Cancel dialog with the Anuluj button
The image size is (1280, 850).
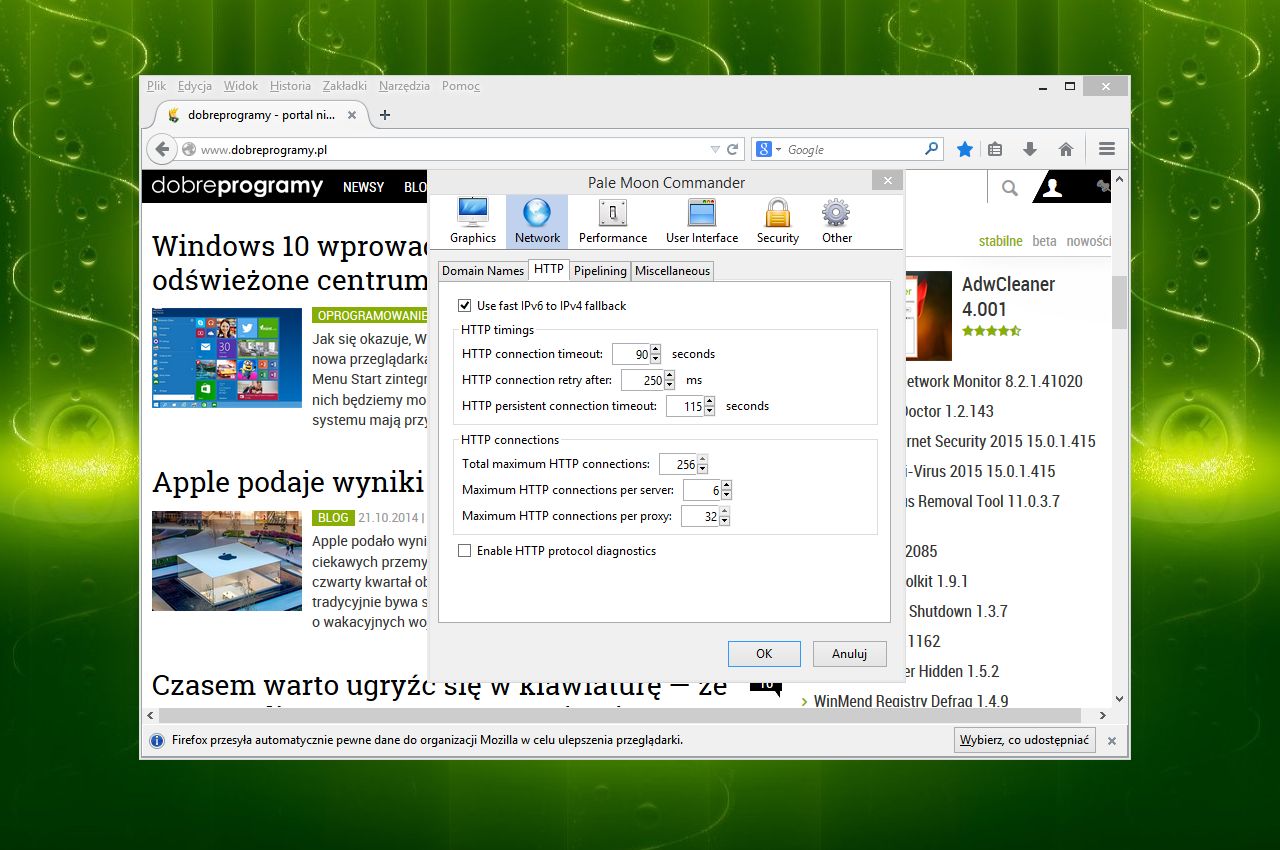coord(849,654)
